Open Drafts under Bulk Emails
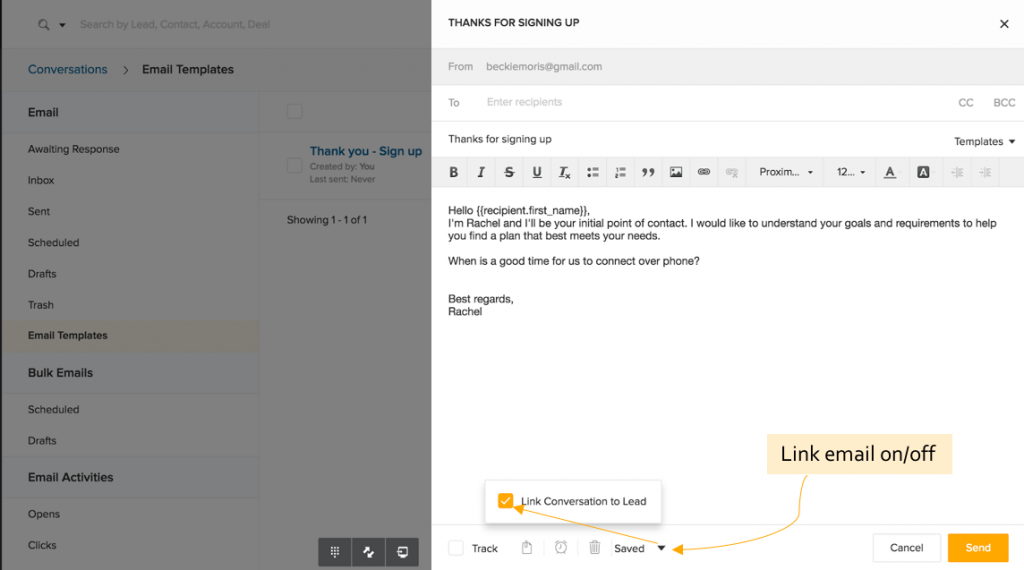 coord(42,441)
